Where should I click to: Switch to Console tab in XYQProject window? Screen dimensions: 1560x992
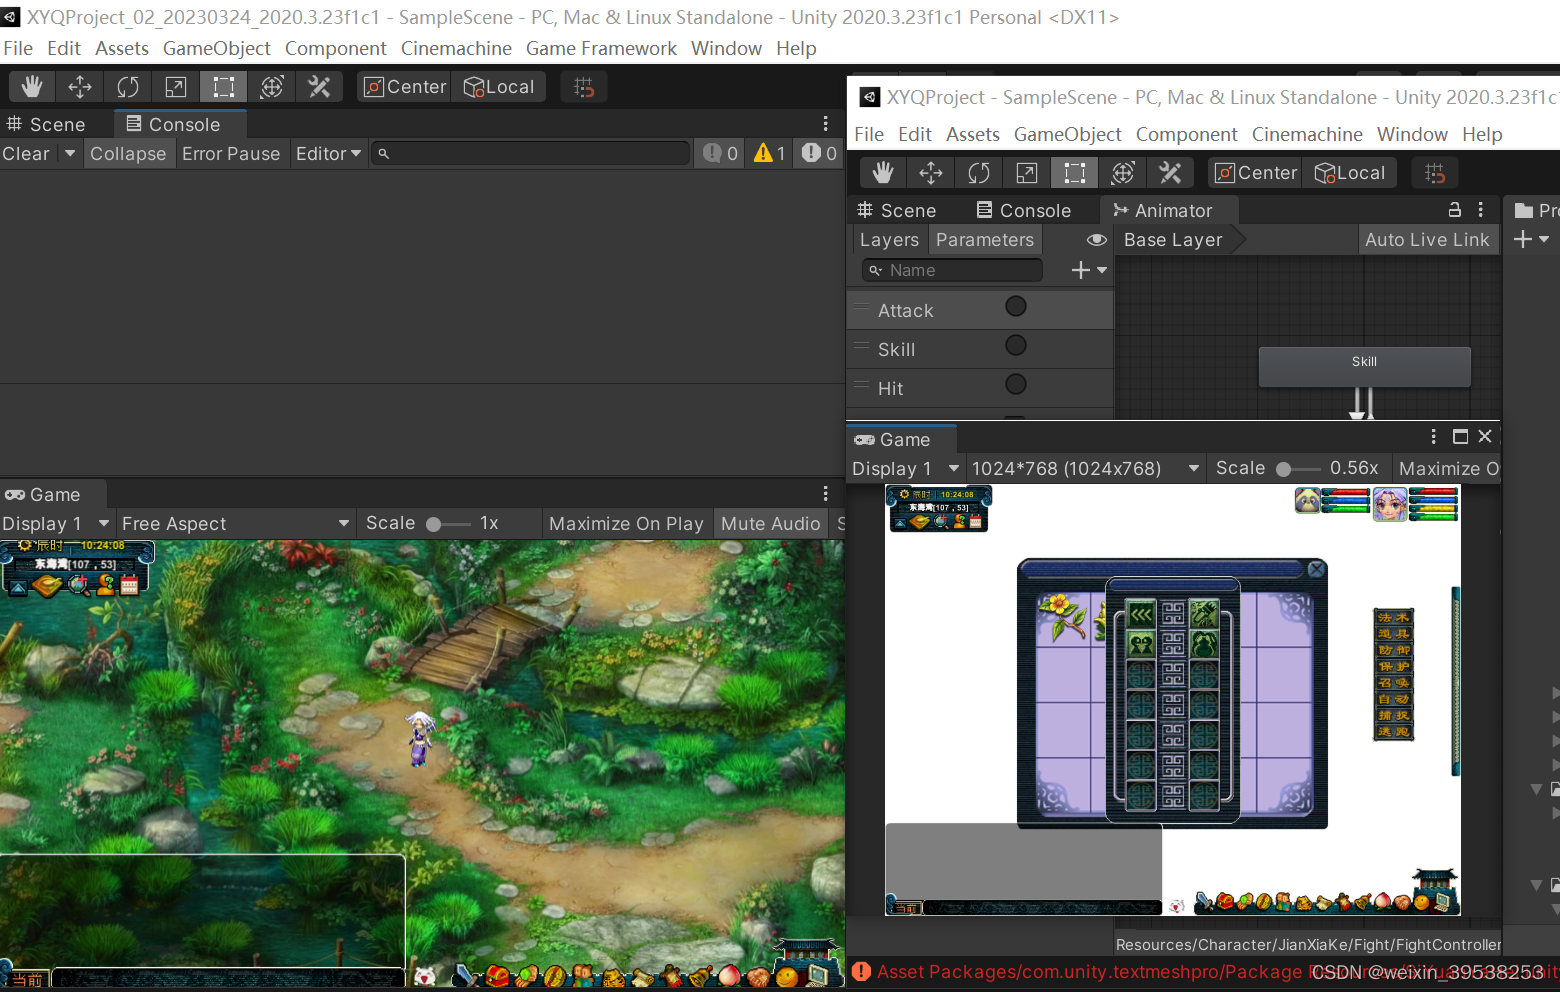[x=1024, y=210]
